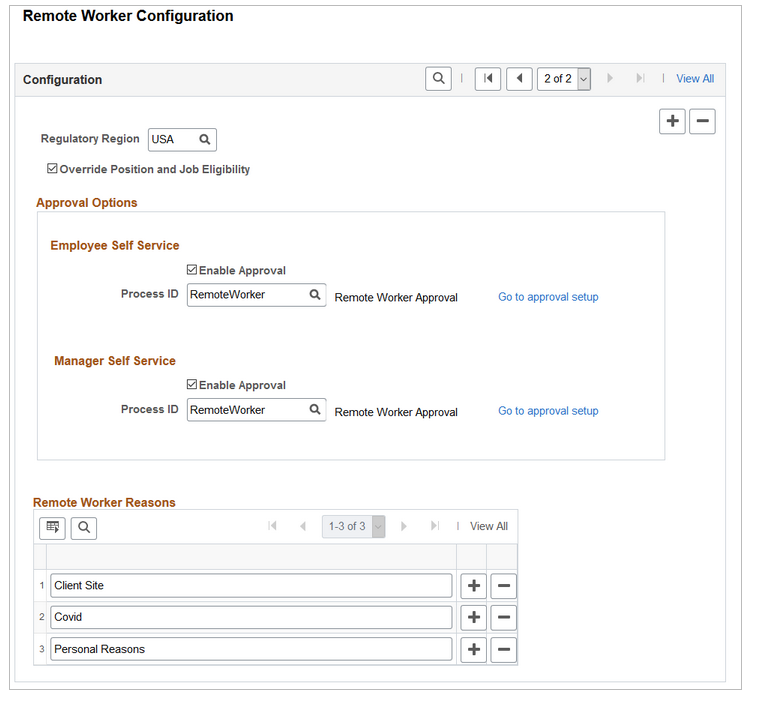Click the Configuration View All link
The height and width of the screenshot is (701, 765).
point(695,79)
